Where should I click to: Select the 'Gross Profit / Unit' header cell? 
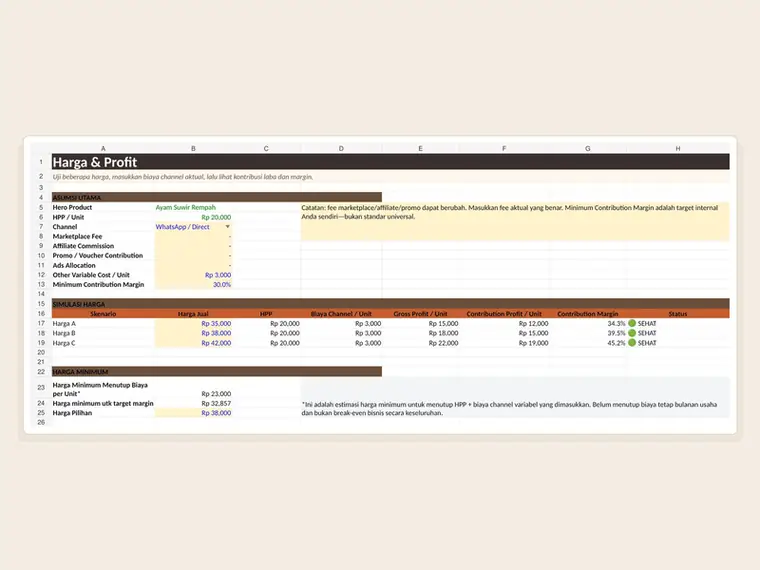click(420, 314)
